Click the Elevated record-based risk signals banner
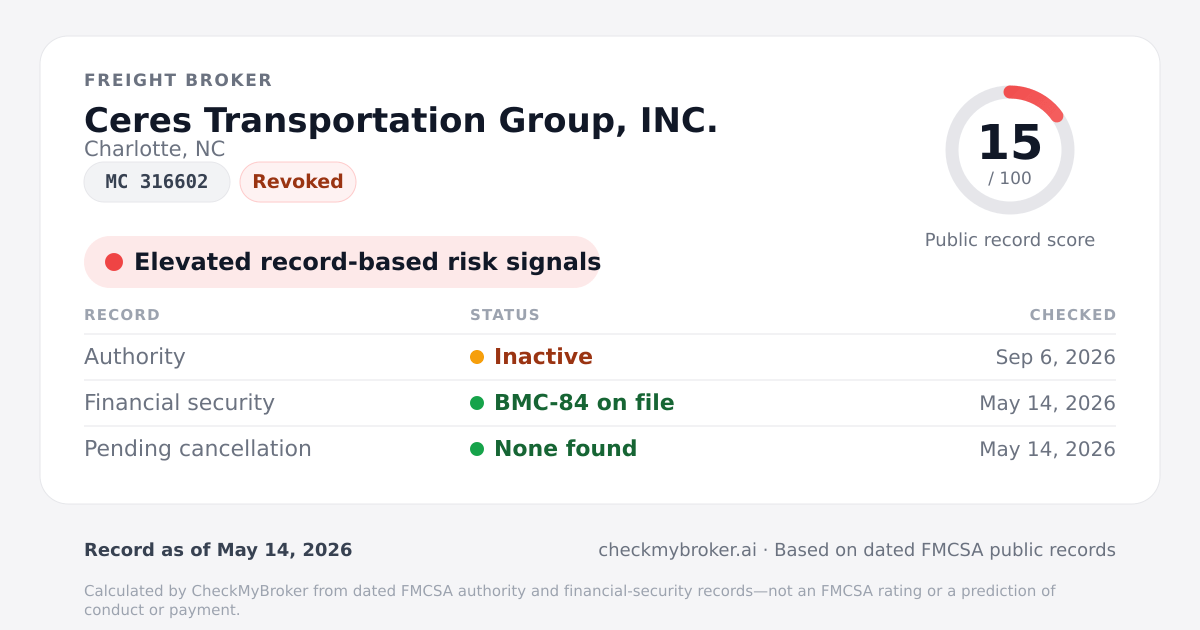Viewport: 1200px width, 630px height. [342, 262]
